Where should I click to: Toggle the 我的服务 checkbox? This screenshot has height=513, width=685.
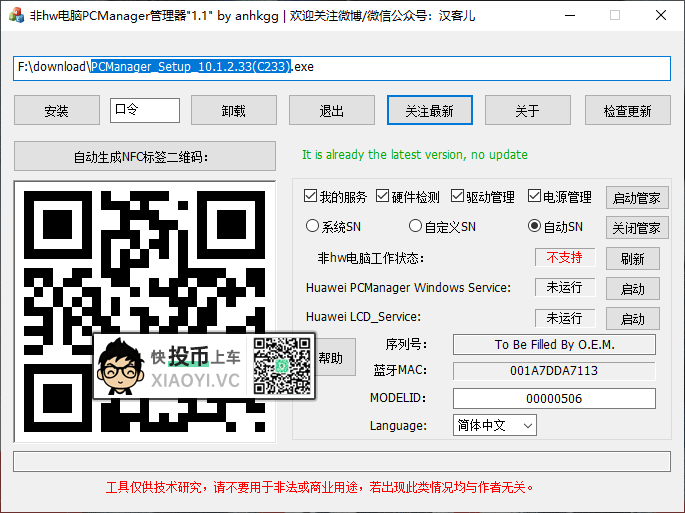click(311, 196)
